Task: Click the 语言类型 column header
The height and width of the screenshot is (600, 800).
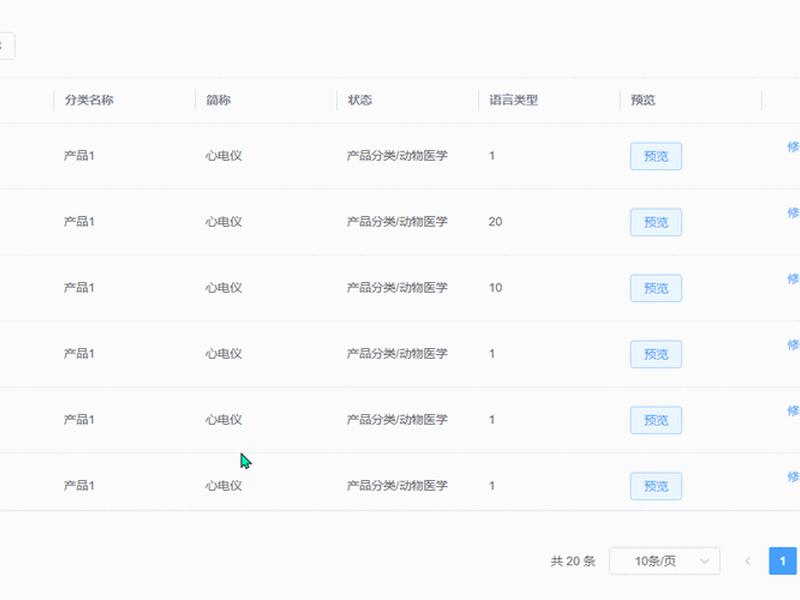Action: [x=513, y=99]
